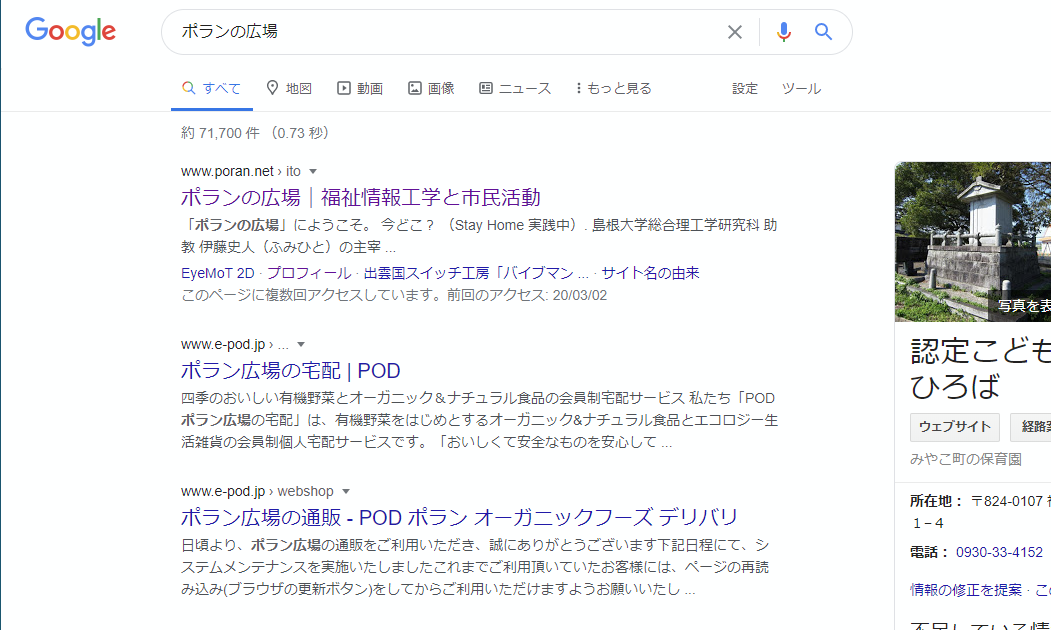The width and height of the screenshot is (1051, 630).
Task: Open result ポランの広場｜福祉情報工学と市民活動
Action: [361, 197]
